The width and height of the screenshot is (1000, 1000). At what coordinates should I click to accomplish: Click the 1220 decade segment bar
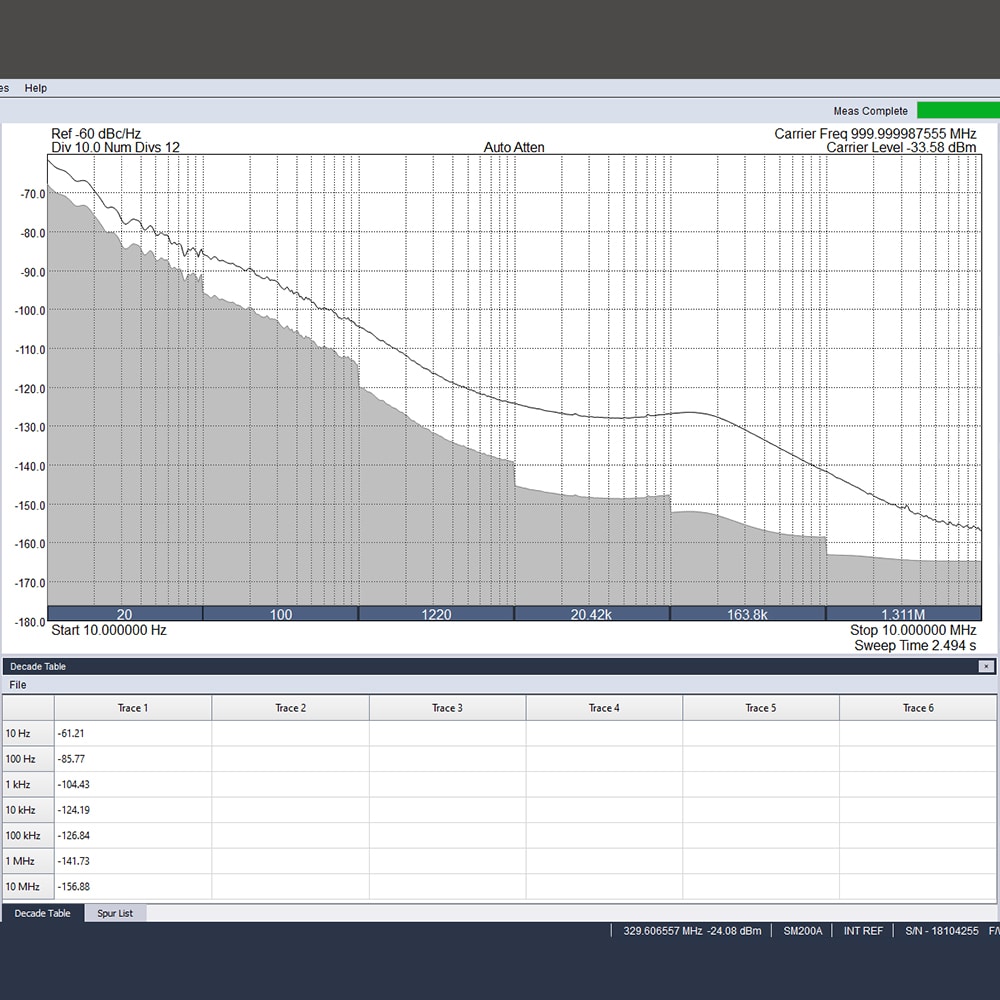click(x=436, y=614)
